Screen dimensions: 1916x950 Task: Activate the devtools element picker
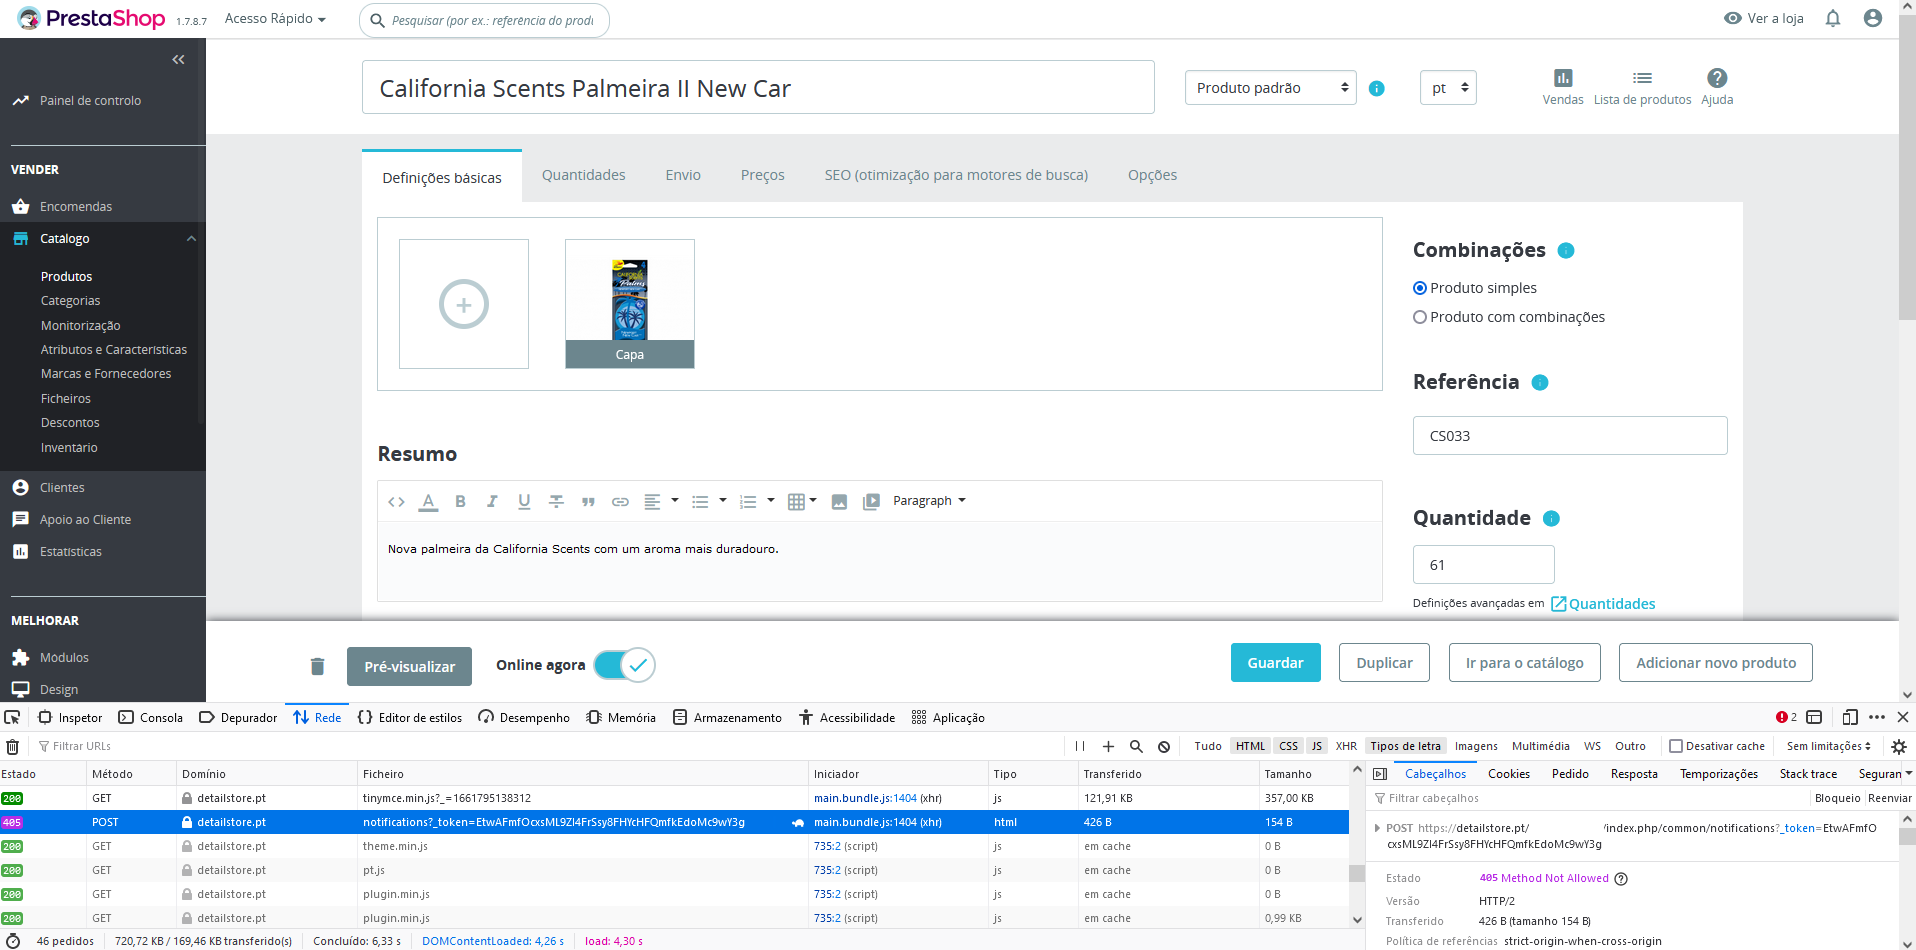12,717
